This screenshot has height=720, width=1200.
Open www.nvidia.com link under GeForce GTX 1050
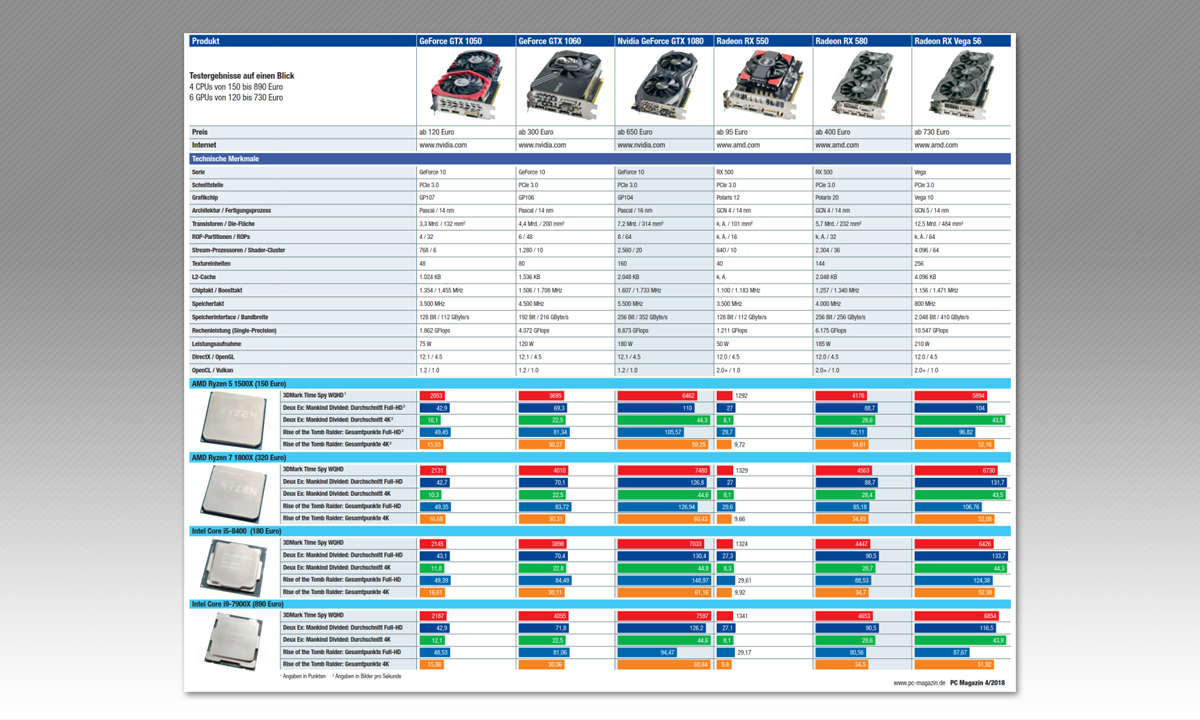pyautogui.click(x=443, y=145)
